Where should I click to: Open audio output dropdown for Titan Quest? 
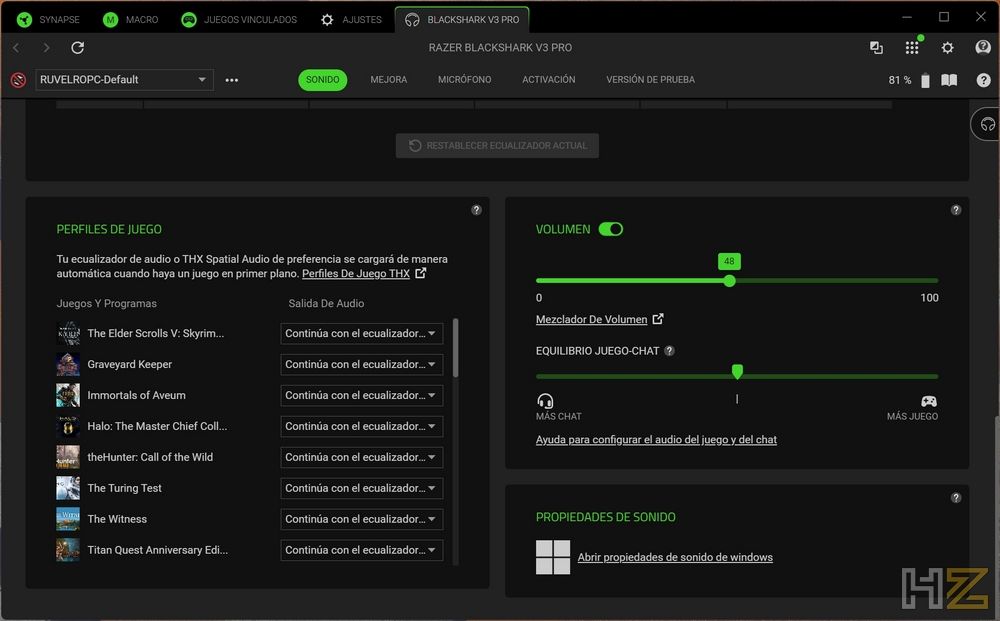[362, 550]
